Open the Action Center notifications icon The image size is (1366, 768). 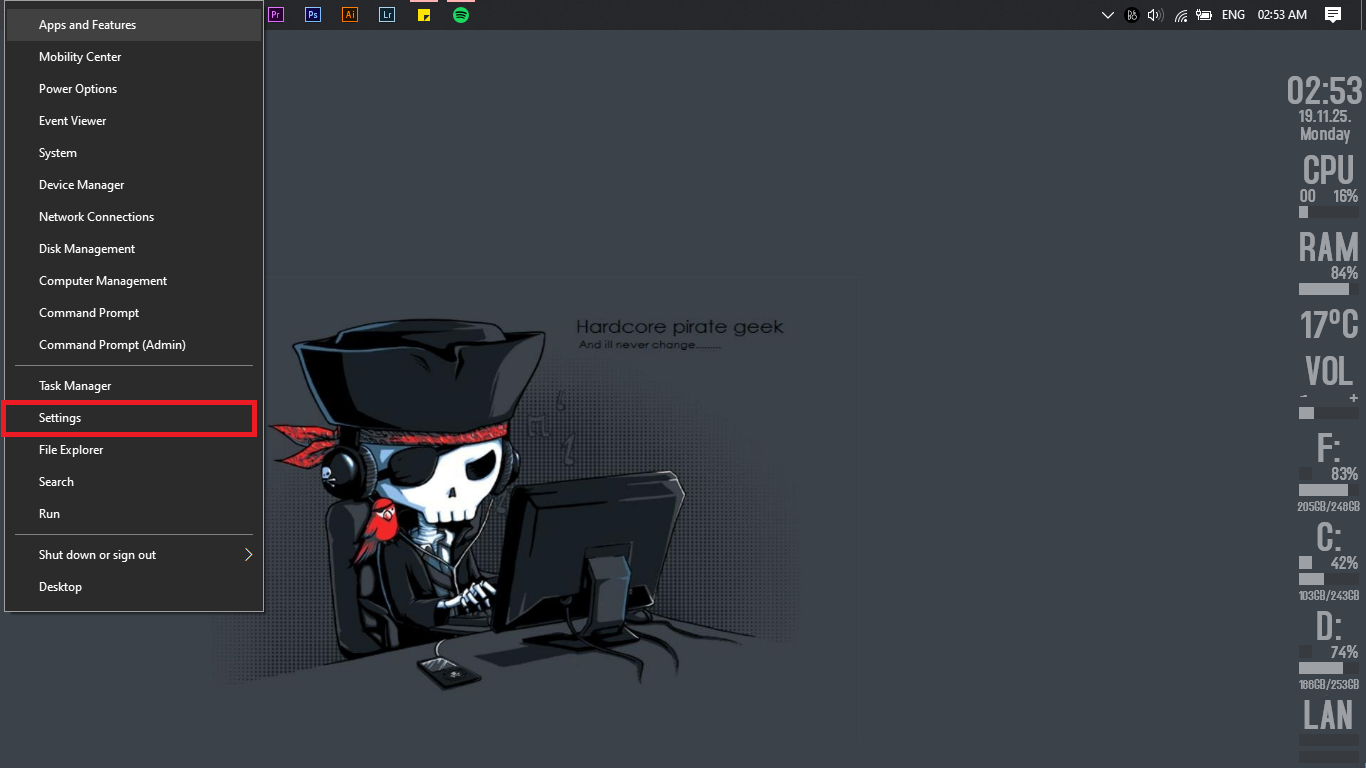tap(1333, 15)
